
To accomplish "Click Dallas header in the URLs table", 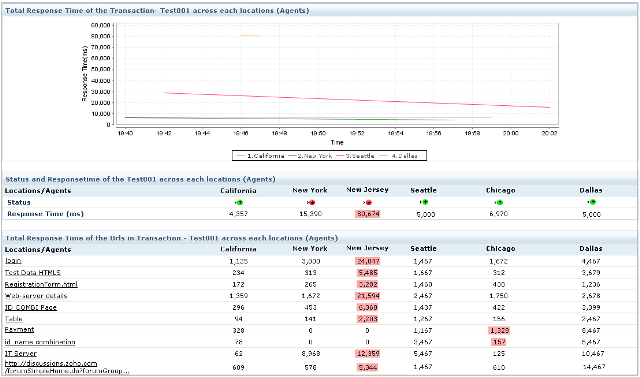I will 591,248.
